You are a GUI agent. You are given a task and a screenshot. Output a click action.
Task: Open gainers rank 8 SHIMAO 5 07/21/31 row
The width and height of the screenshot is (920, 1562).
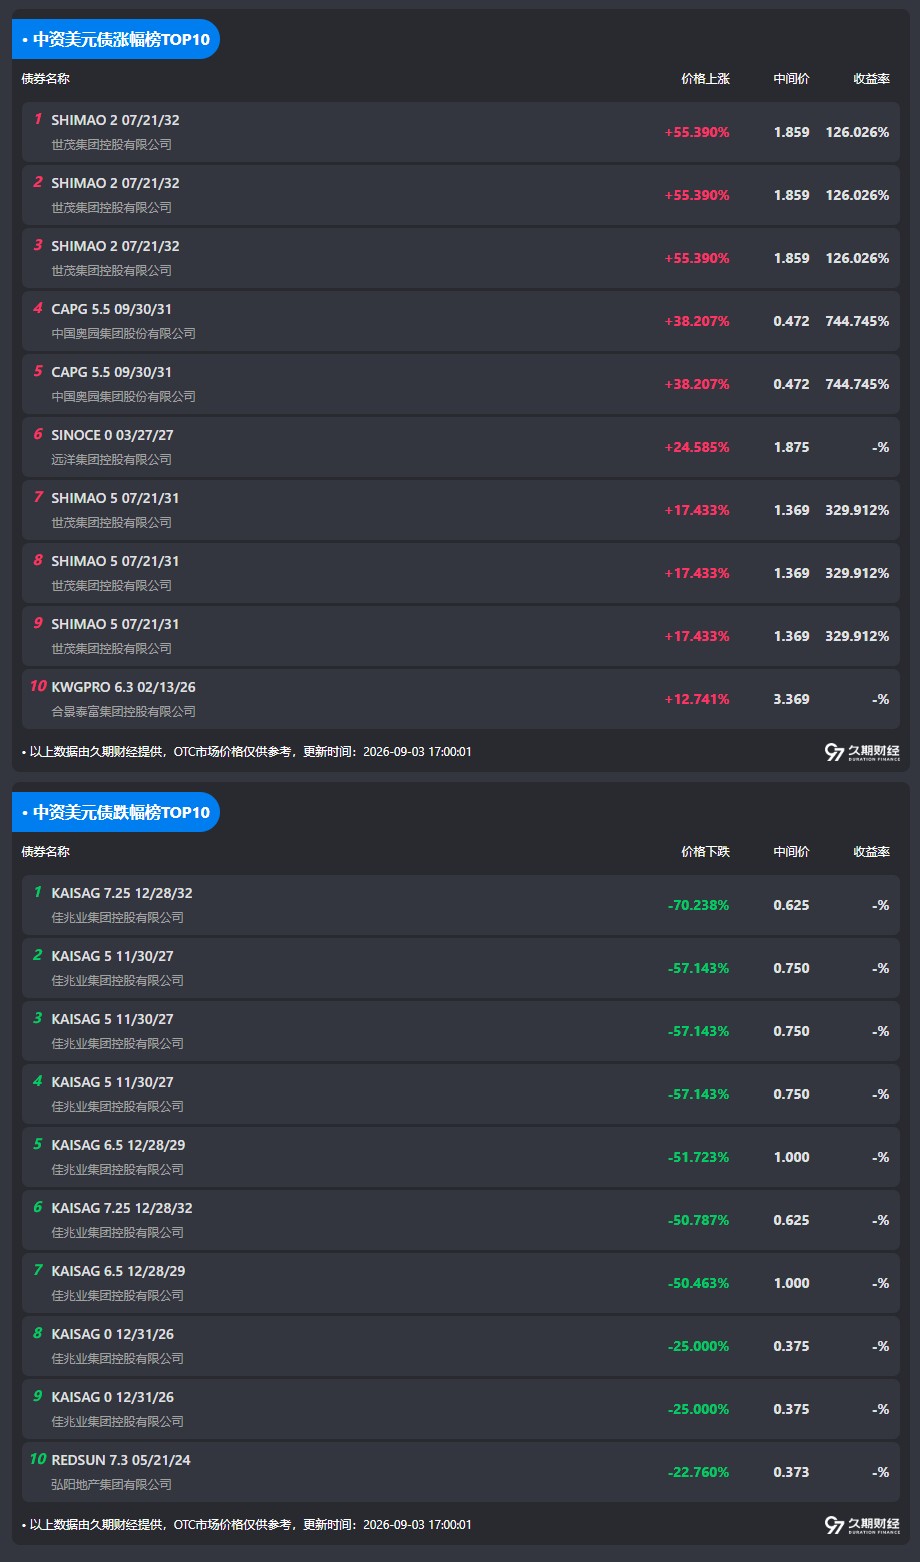point(461,573)
